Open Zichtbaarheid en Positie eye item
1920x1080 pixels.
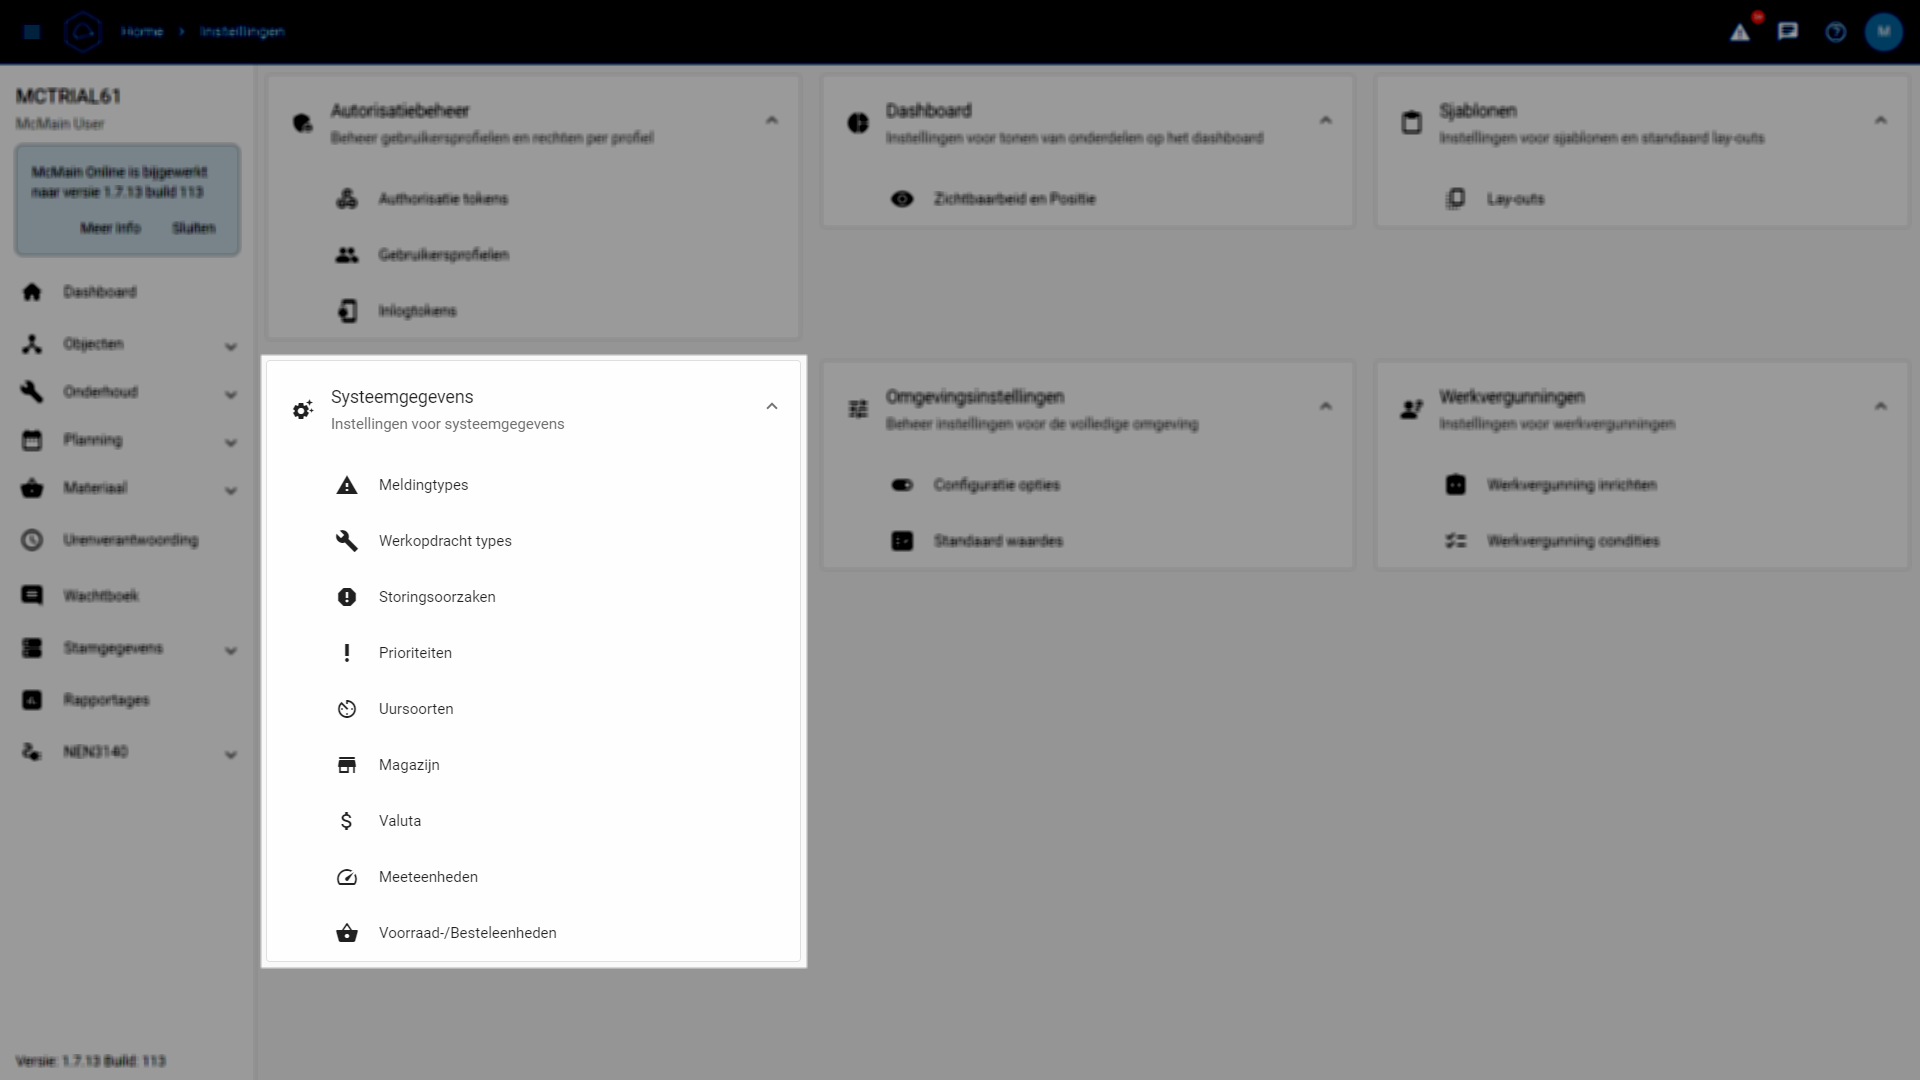click(1014, 199)
